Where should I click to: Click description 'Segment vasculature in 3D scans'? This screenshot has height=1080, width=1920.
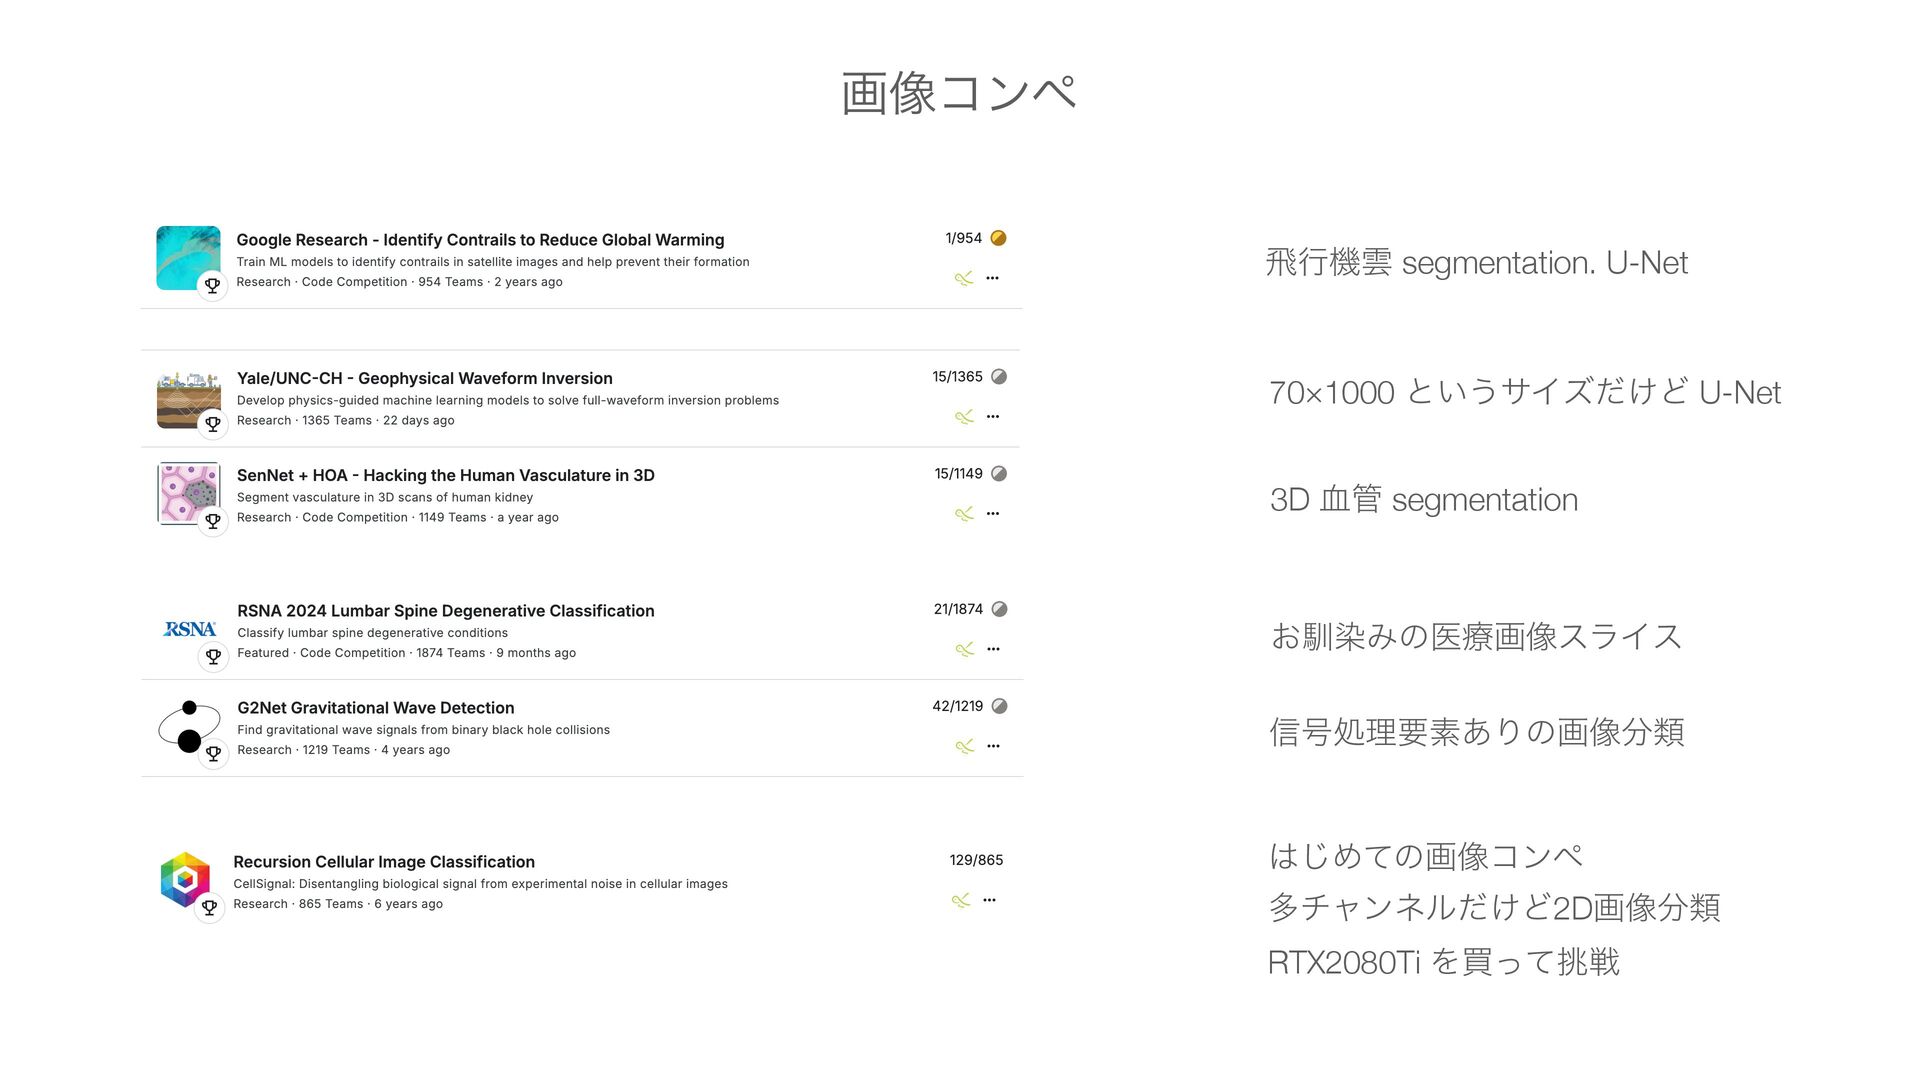pyautogui.click(x=385, y=497)
